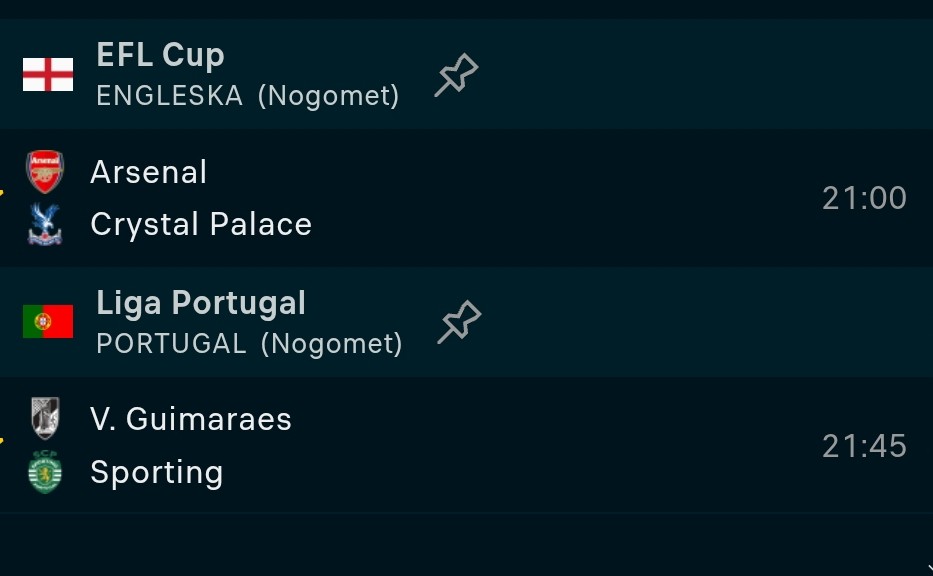This screenshot has width=933, height=576.
Task: Click the 21:00 kickoff time
Action: [x=864, y=198]
